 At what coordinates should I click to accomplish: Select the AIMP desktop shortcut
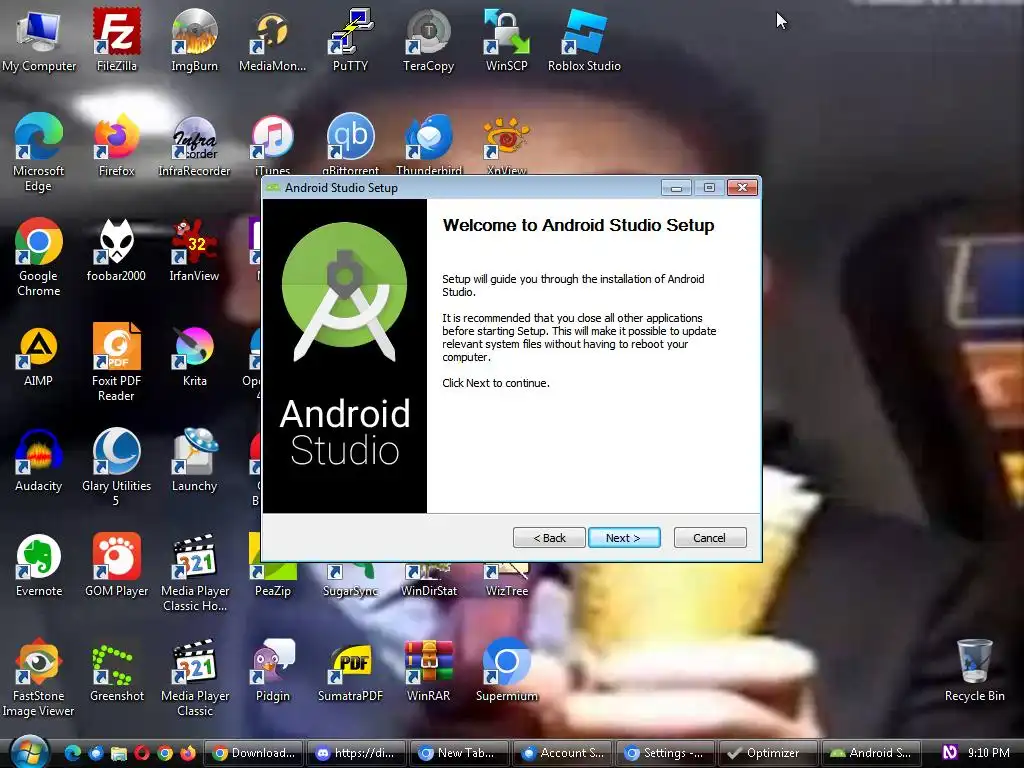tap(39, 356)
